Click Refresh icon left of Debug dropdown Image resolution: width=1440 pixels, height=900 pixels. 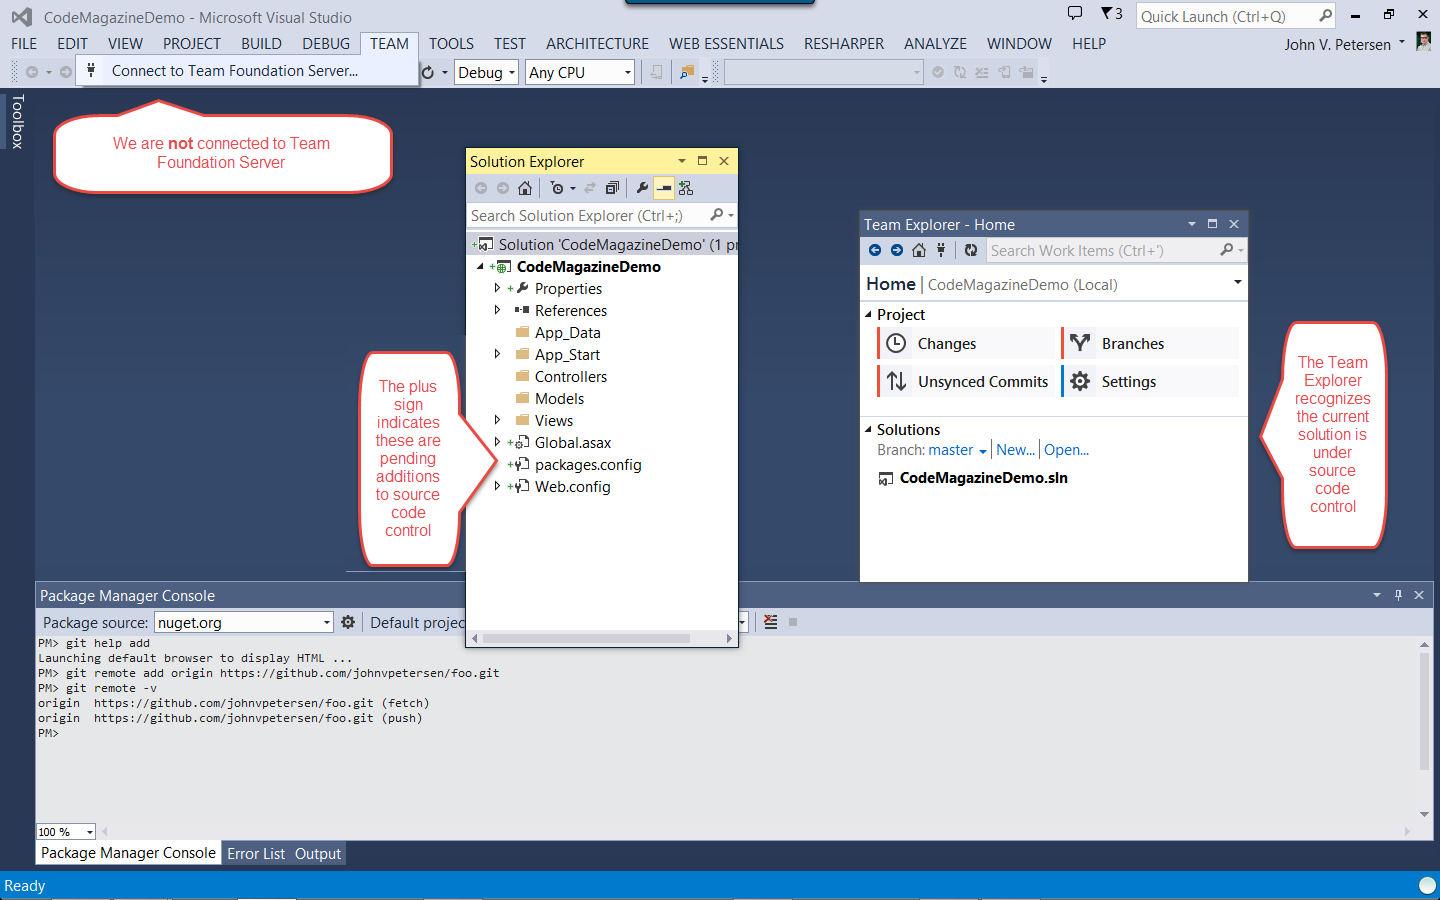428,72
